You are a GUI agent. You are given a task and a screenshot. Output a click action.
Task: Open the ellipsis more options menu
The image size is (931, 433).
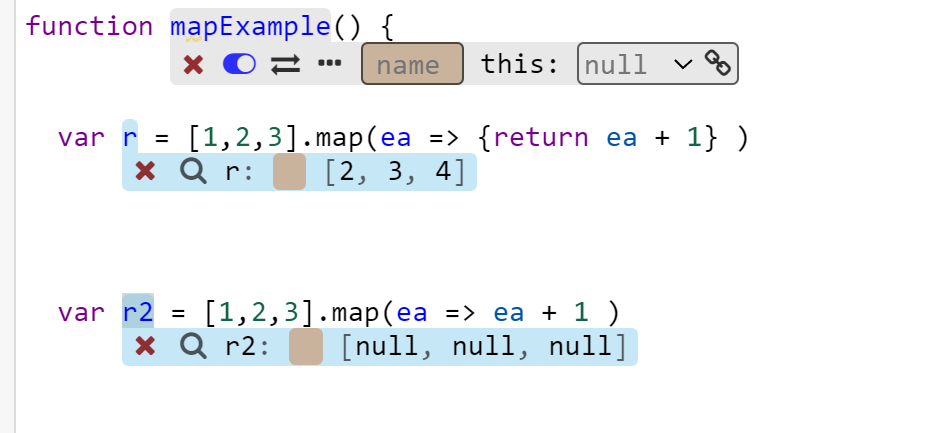tap(330, 64)
